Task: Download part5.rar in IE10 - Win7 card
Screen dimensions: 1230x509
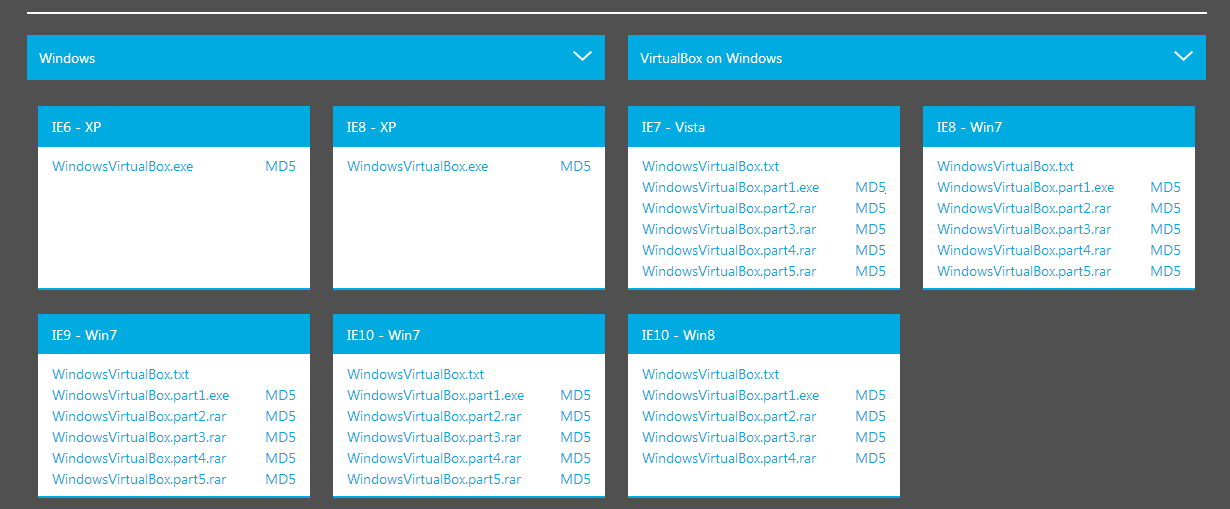Action: (x=434, y=479)
